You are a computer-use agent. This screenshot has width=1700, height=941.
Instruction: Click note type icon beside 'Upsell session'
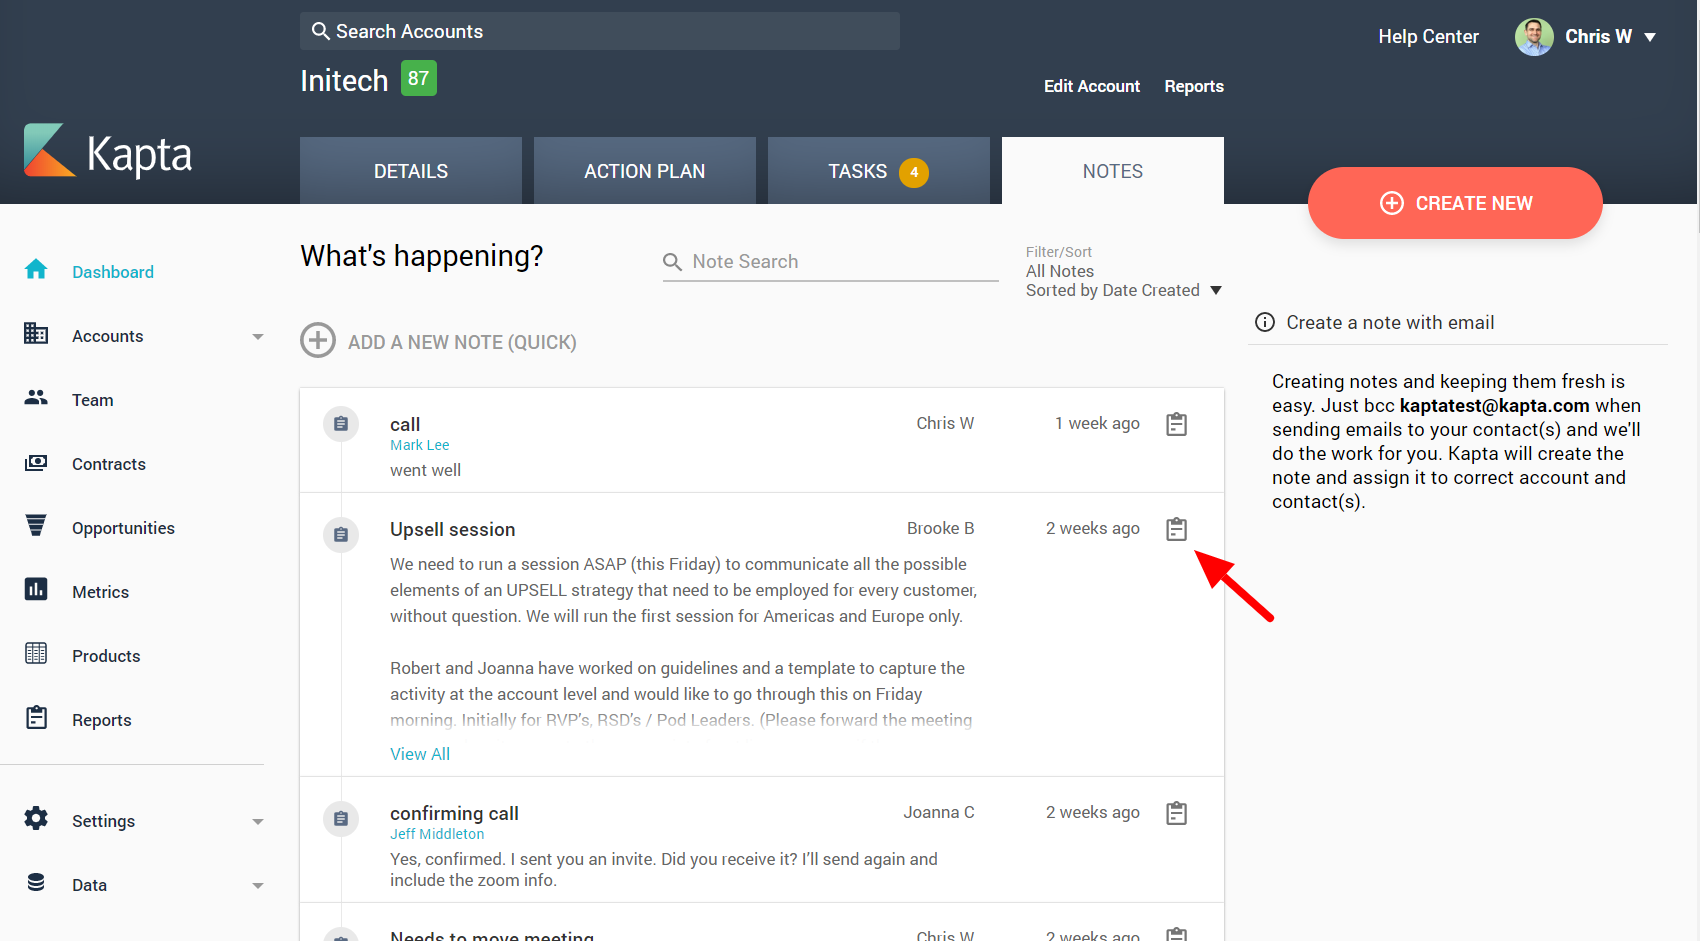point(341,535)
